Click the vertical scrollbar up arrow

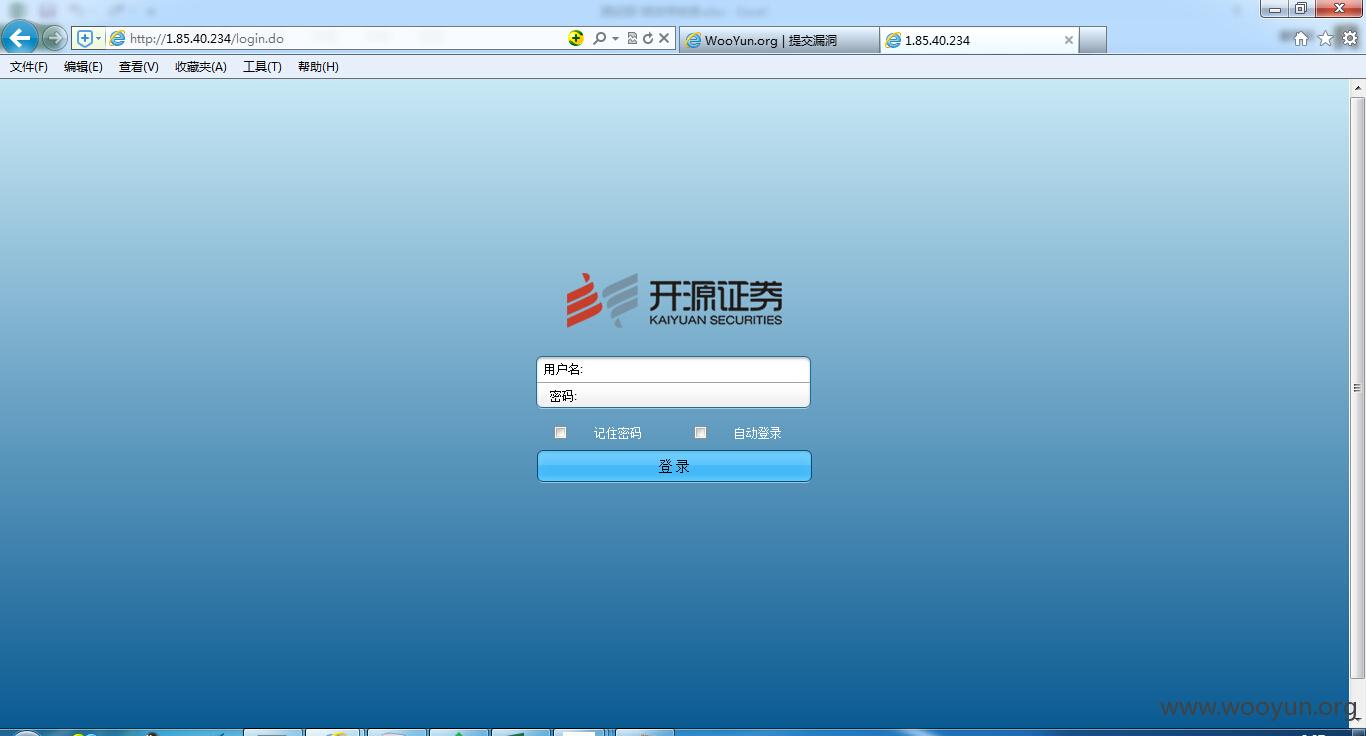(1358, 88)
